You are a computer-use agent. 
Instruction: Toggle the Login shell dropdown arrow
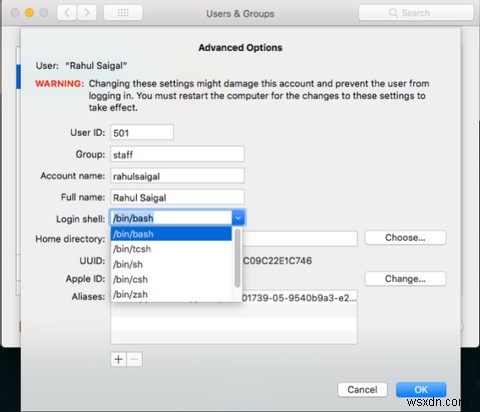click(238, 218)
